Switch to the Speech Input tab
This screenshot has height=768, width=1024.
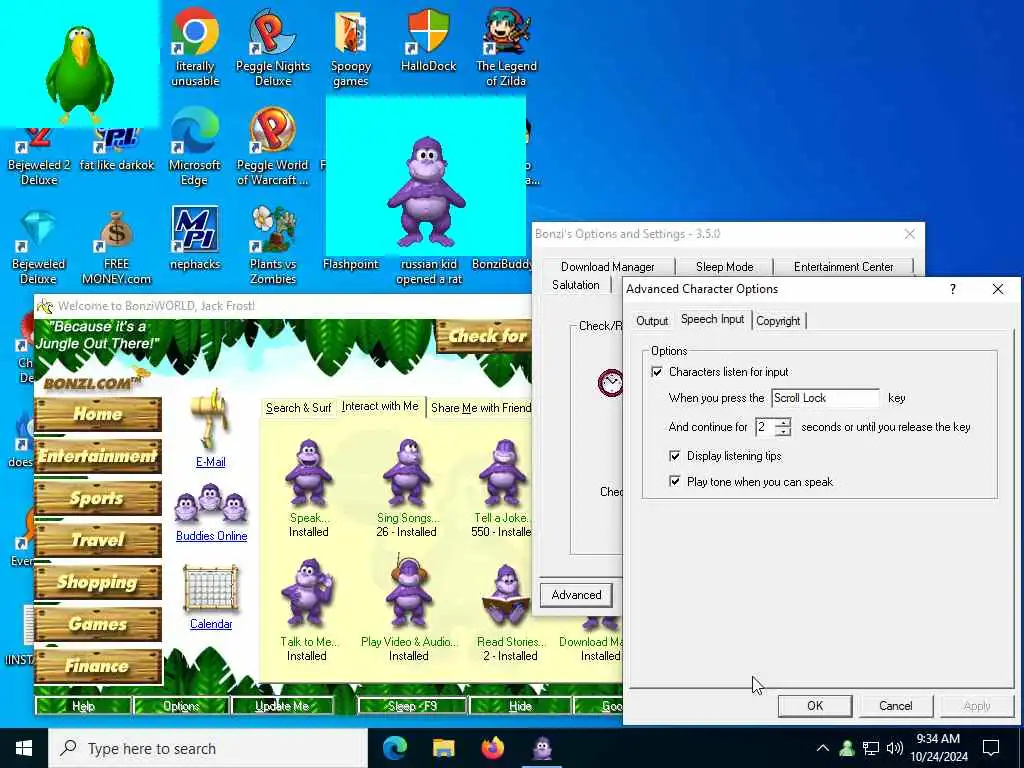click(x=712, y=319)
